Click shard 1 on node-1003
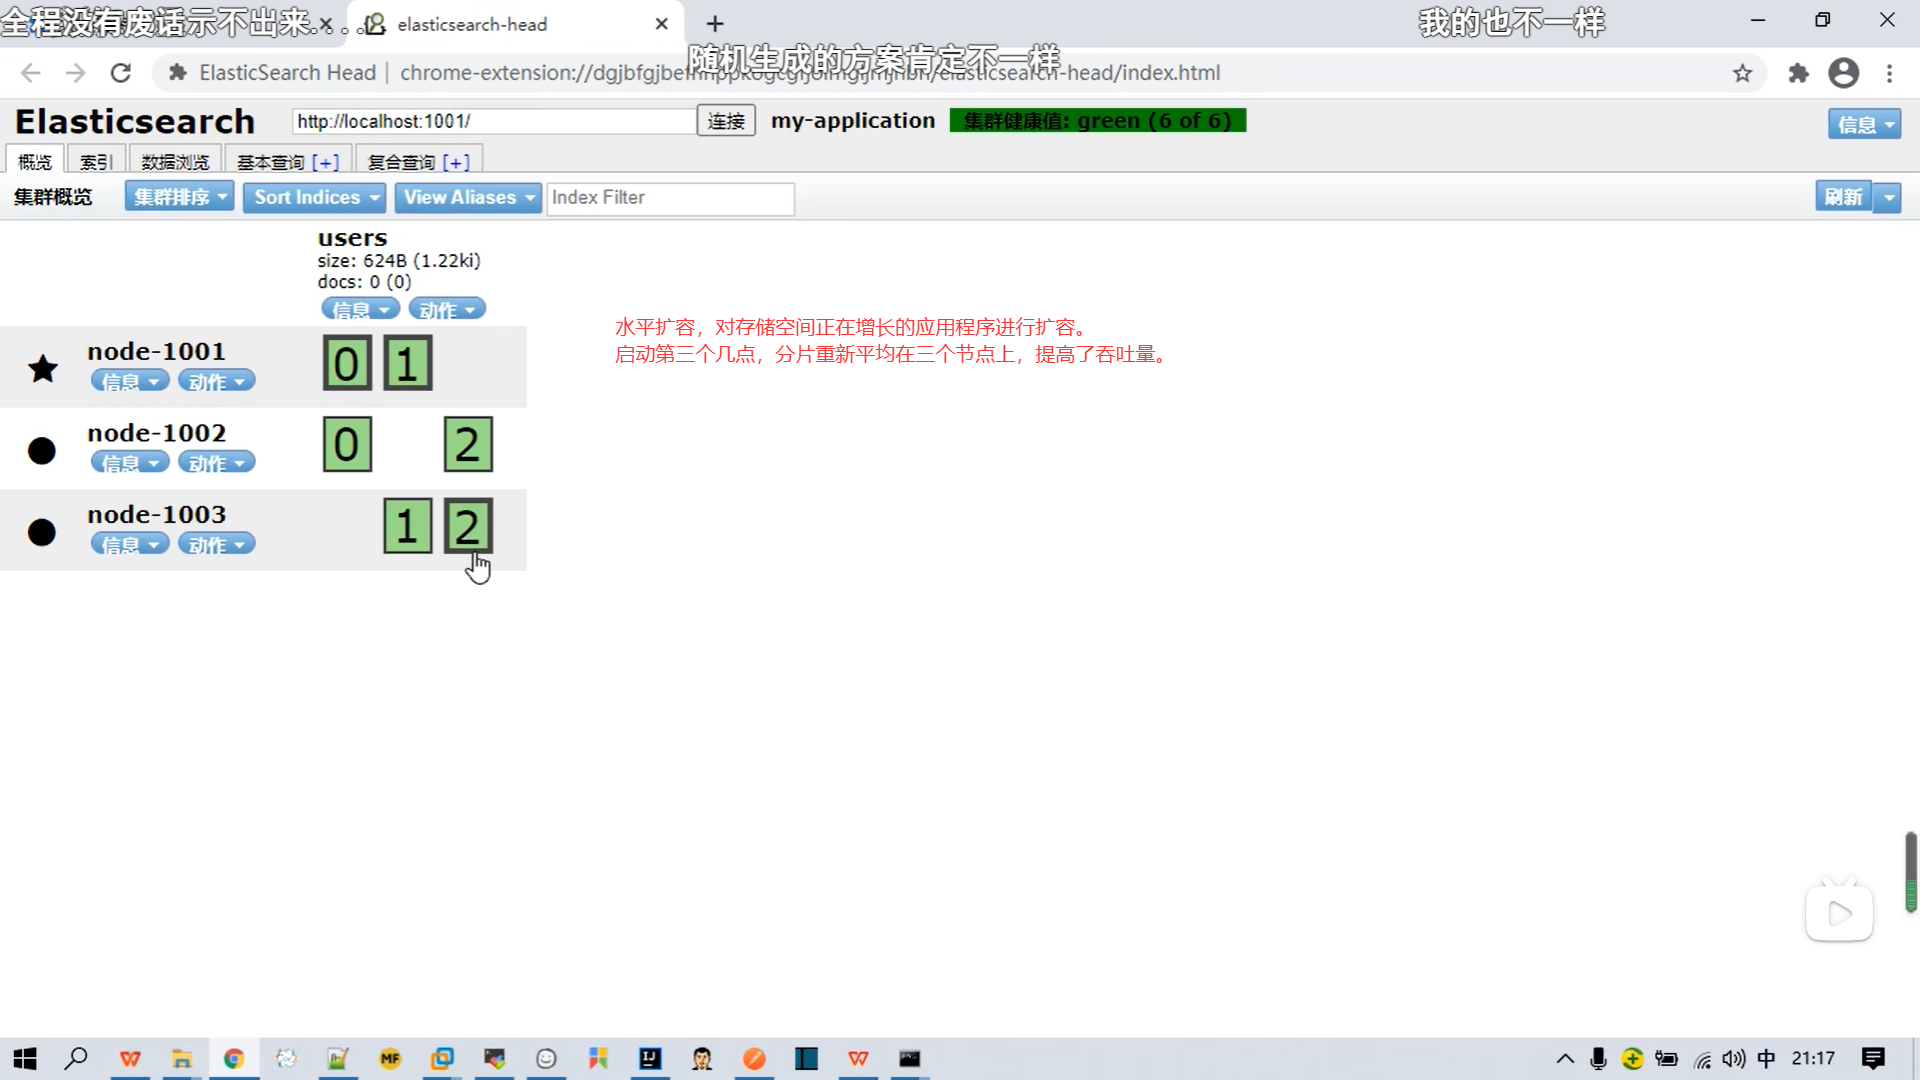Viewport: 1920px width, 1080px height. pos(407,526)
